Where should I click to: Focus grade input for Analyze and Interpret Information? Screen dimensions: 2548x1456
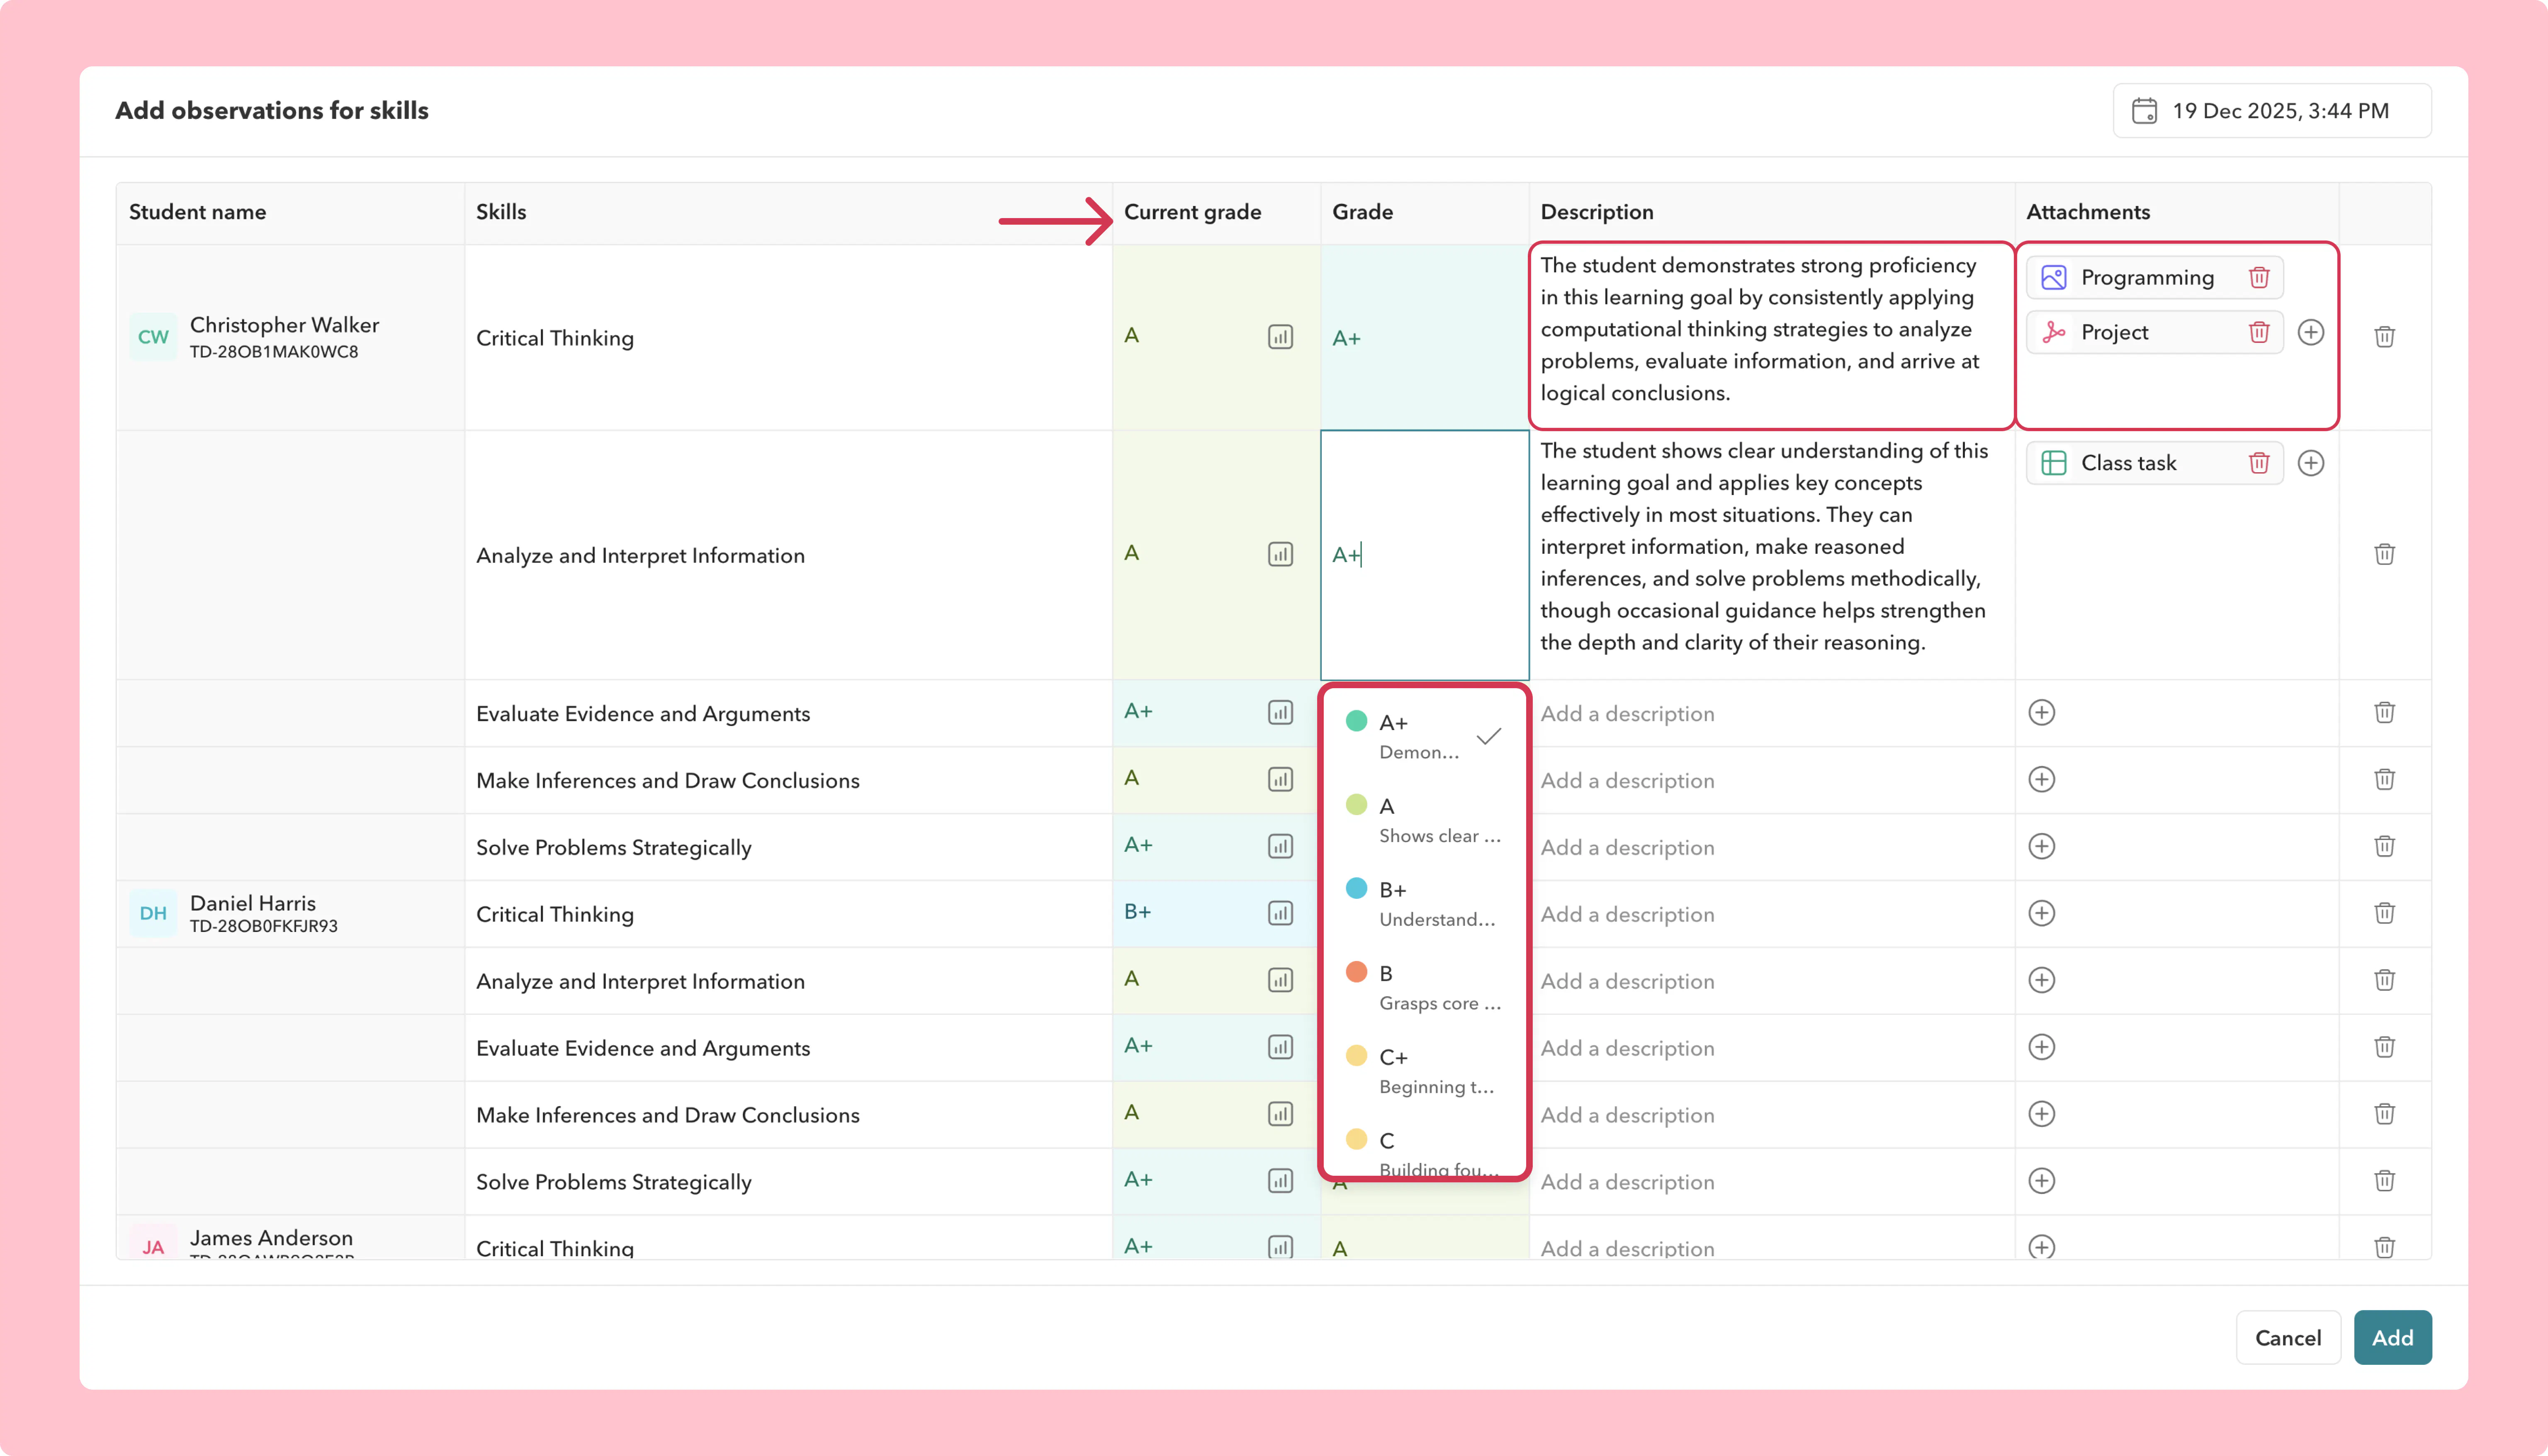click(x=1424, y=555)
